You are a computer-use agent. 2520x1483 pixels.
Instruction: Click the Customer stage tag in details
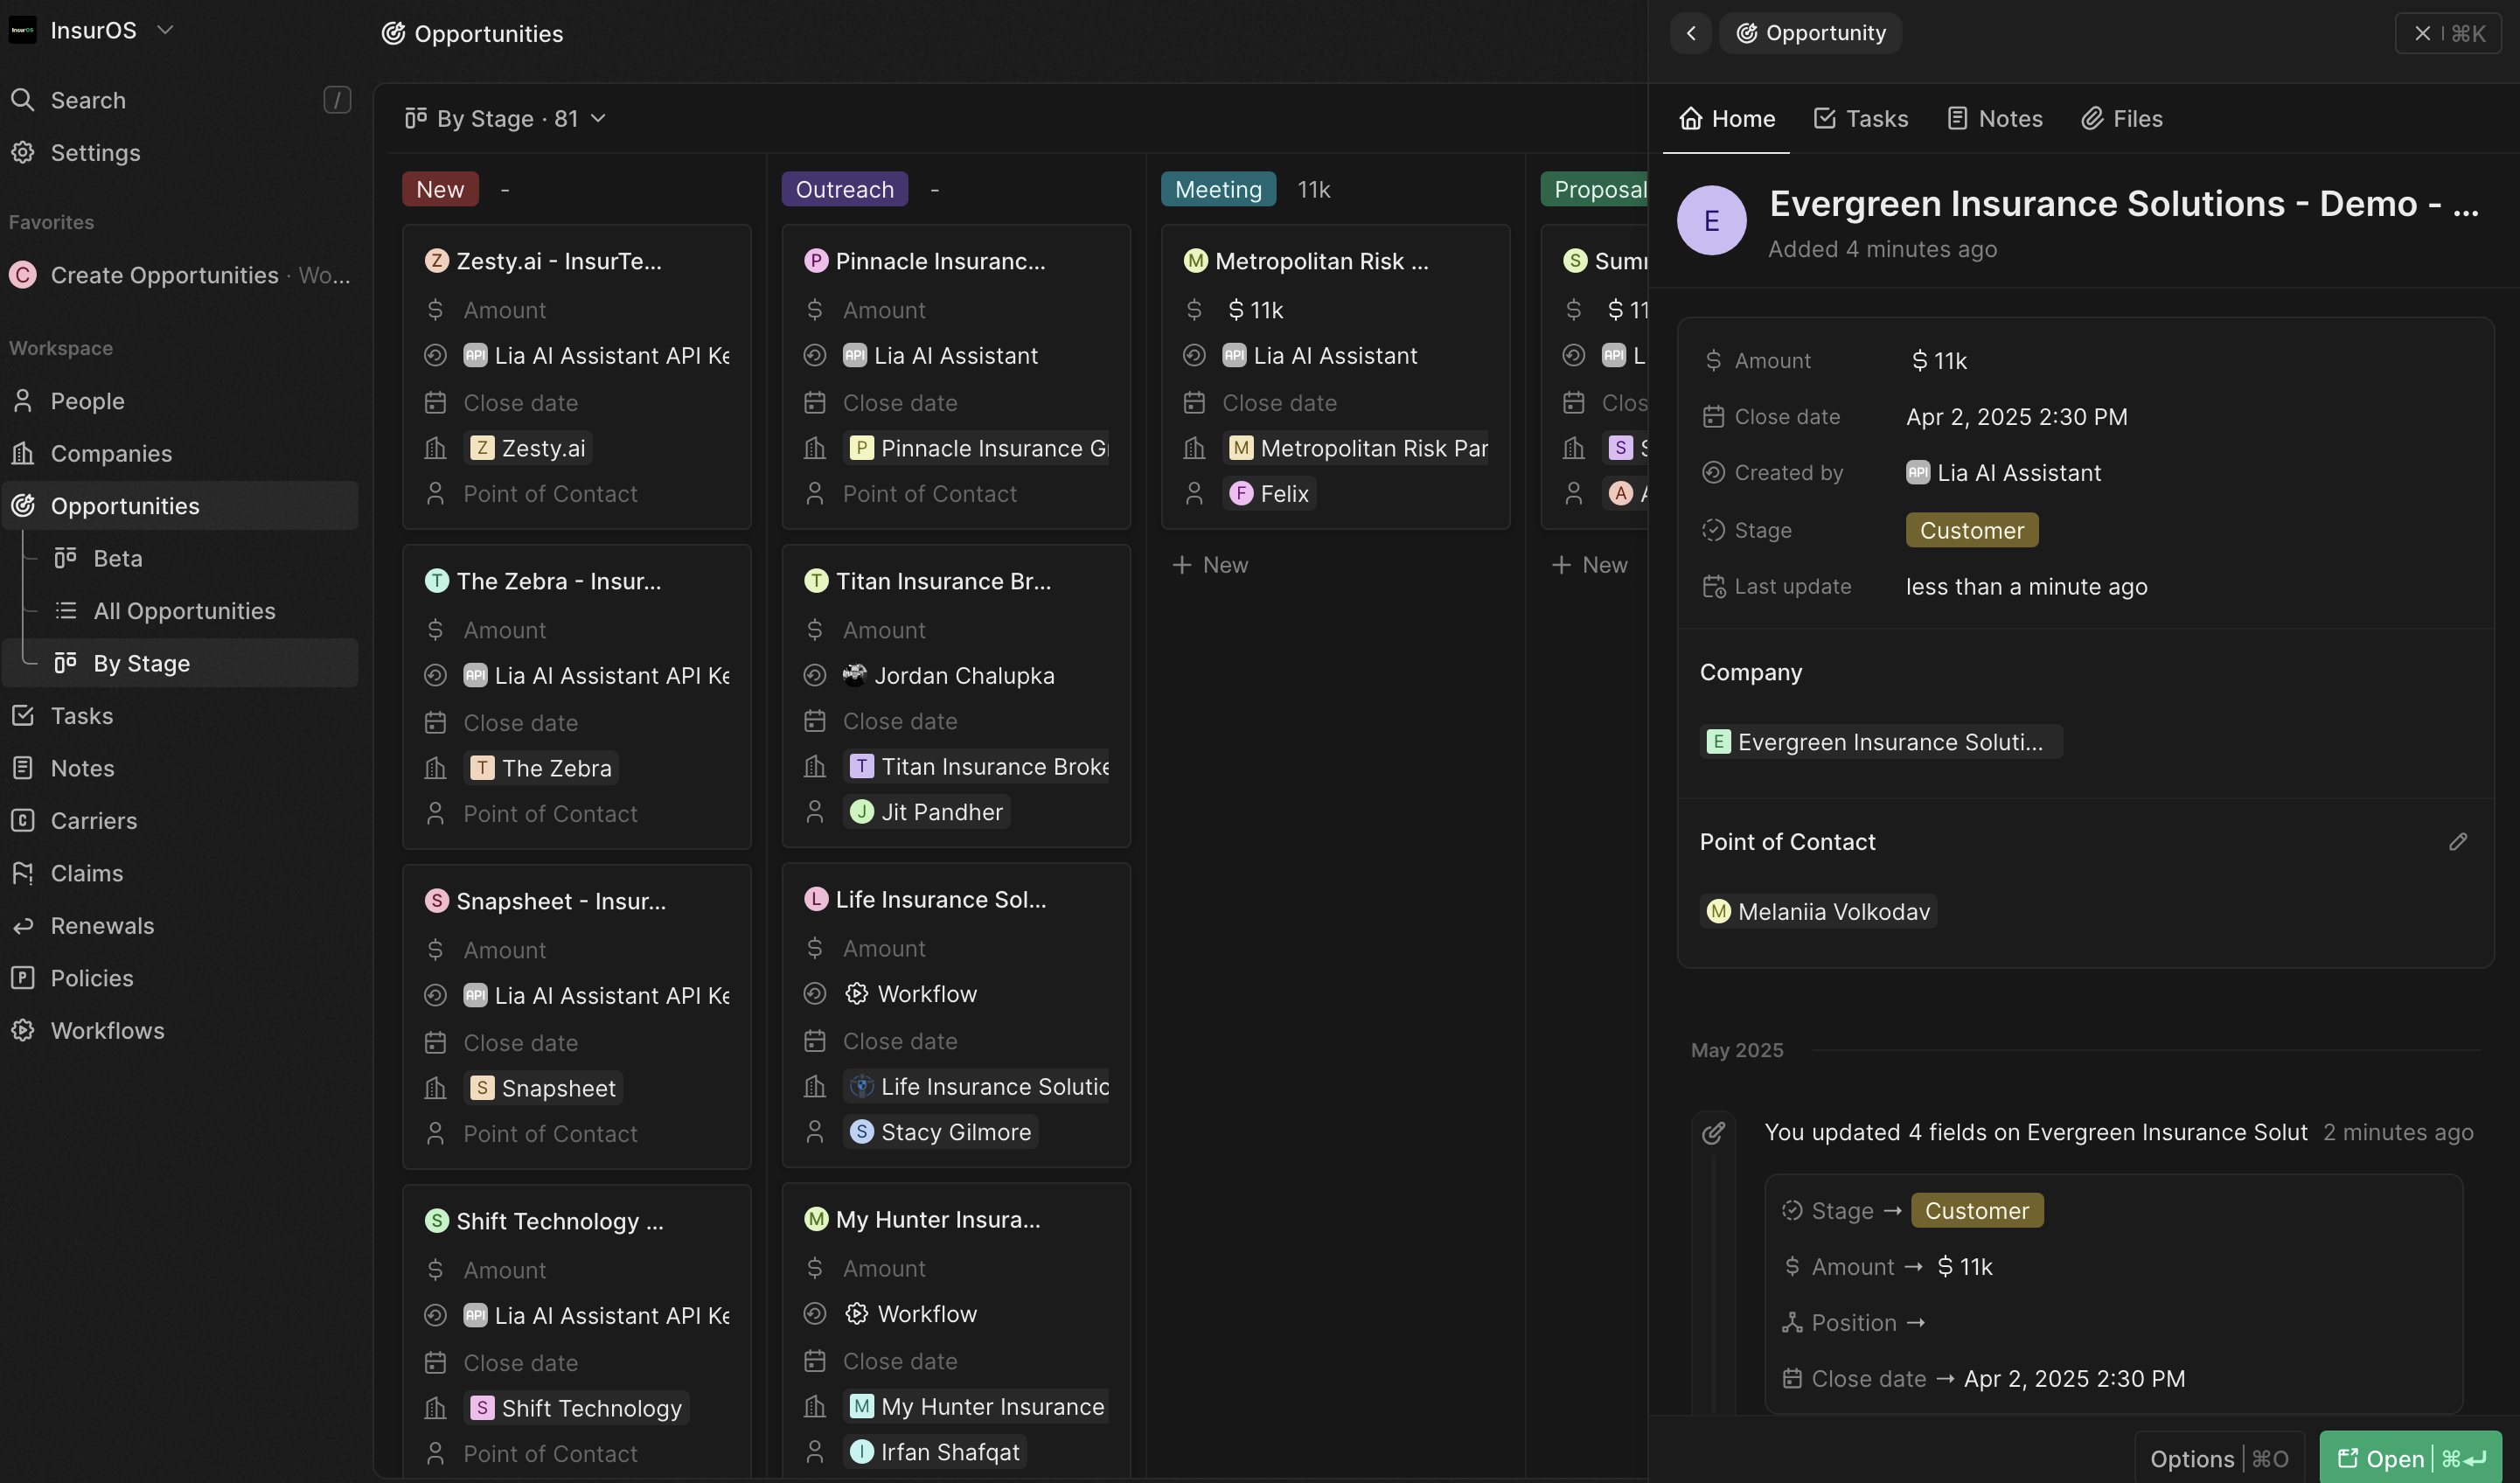tap(1971, 531)
